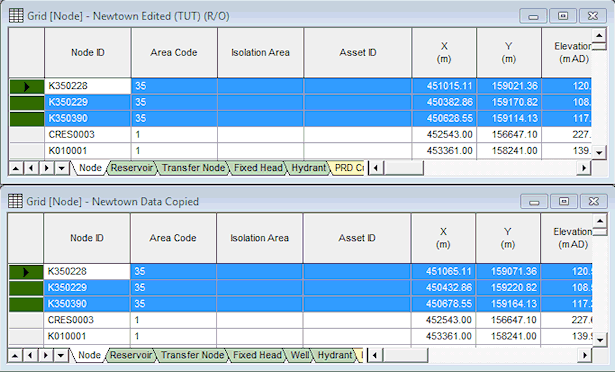Open Hydrant tab in Data Copied grid
This screenshot has height=372, width=615.
pos(335,355)
